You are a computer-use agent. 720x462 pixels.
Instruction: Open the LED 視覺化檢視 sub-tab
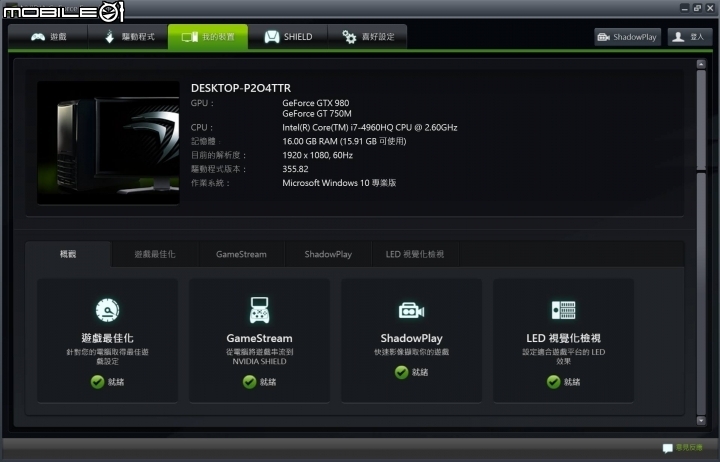pyautogui.click(x=415, y=254)
